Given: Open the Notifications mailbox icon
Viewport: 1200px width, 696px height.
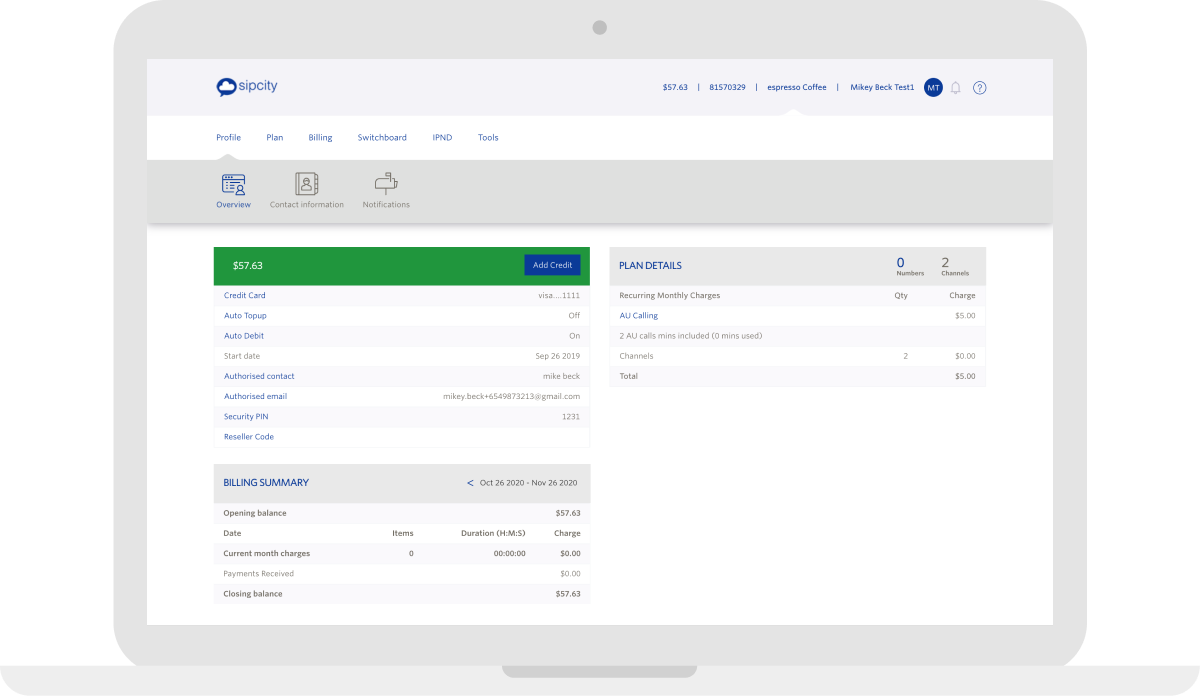Looking at the screenshot, I should point(386,184).
